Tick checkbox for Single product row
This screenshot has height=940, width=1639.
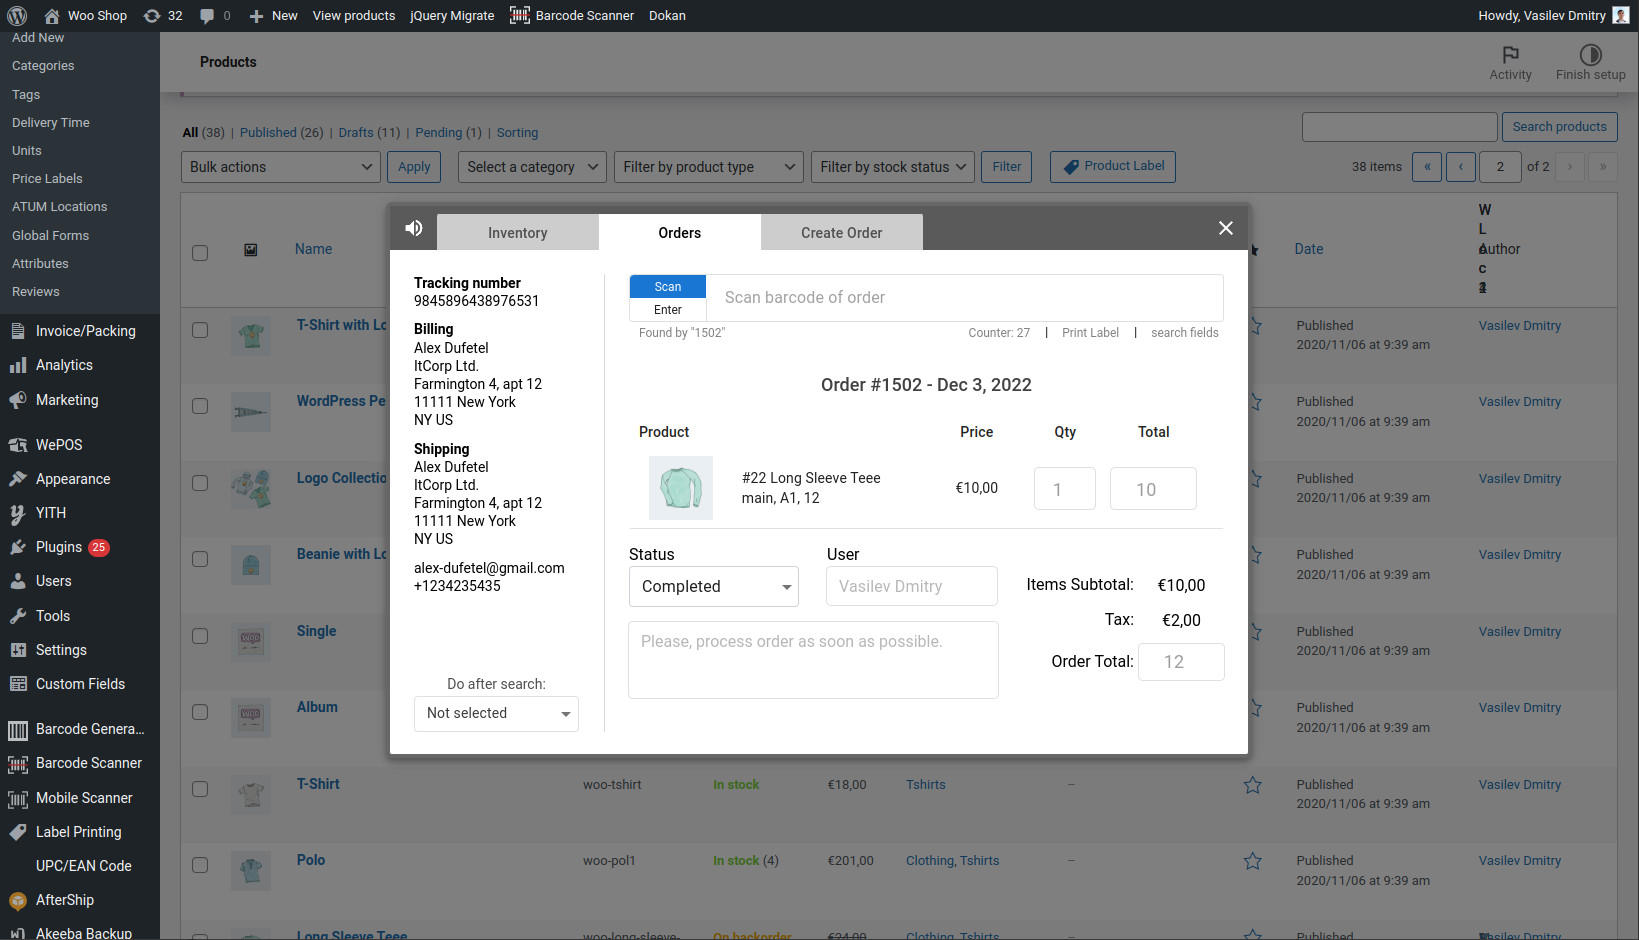tap(200, 636)
